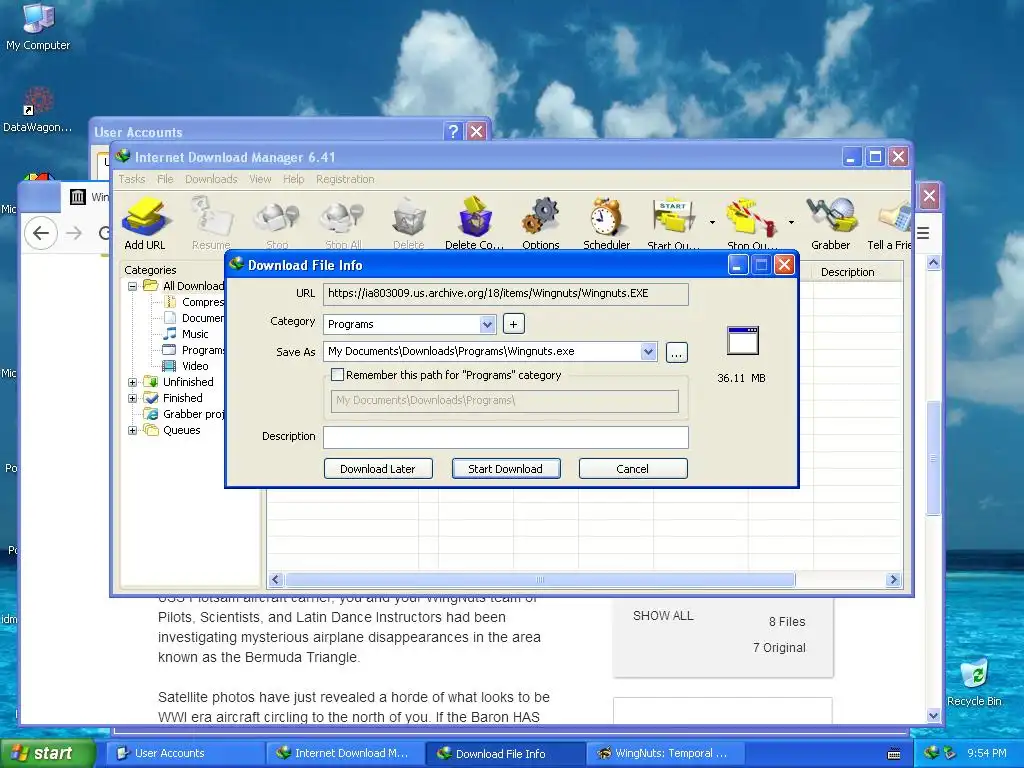Open the Start Queue dropdown arrow

click(712, 223)
